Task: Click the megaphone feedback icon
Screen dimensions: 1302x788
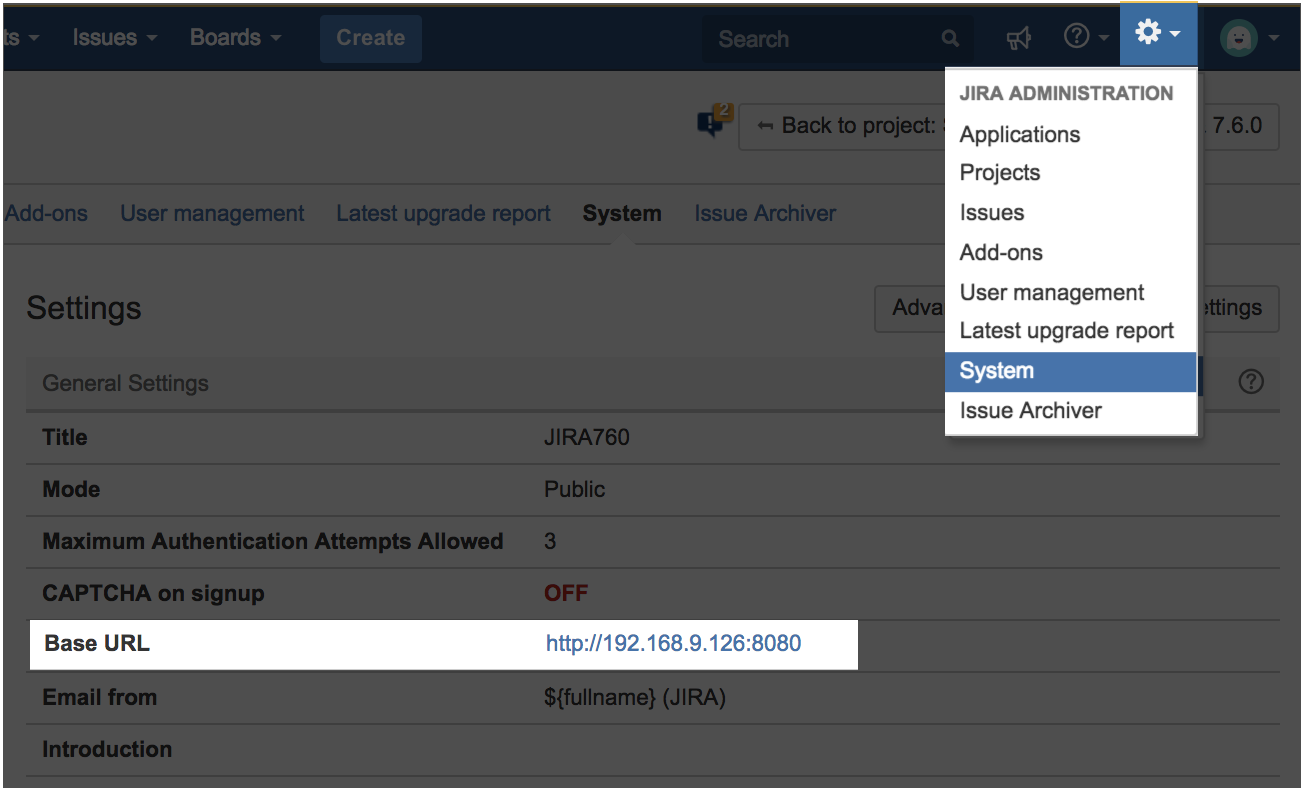Action: point(1018,38)
